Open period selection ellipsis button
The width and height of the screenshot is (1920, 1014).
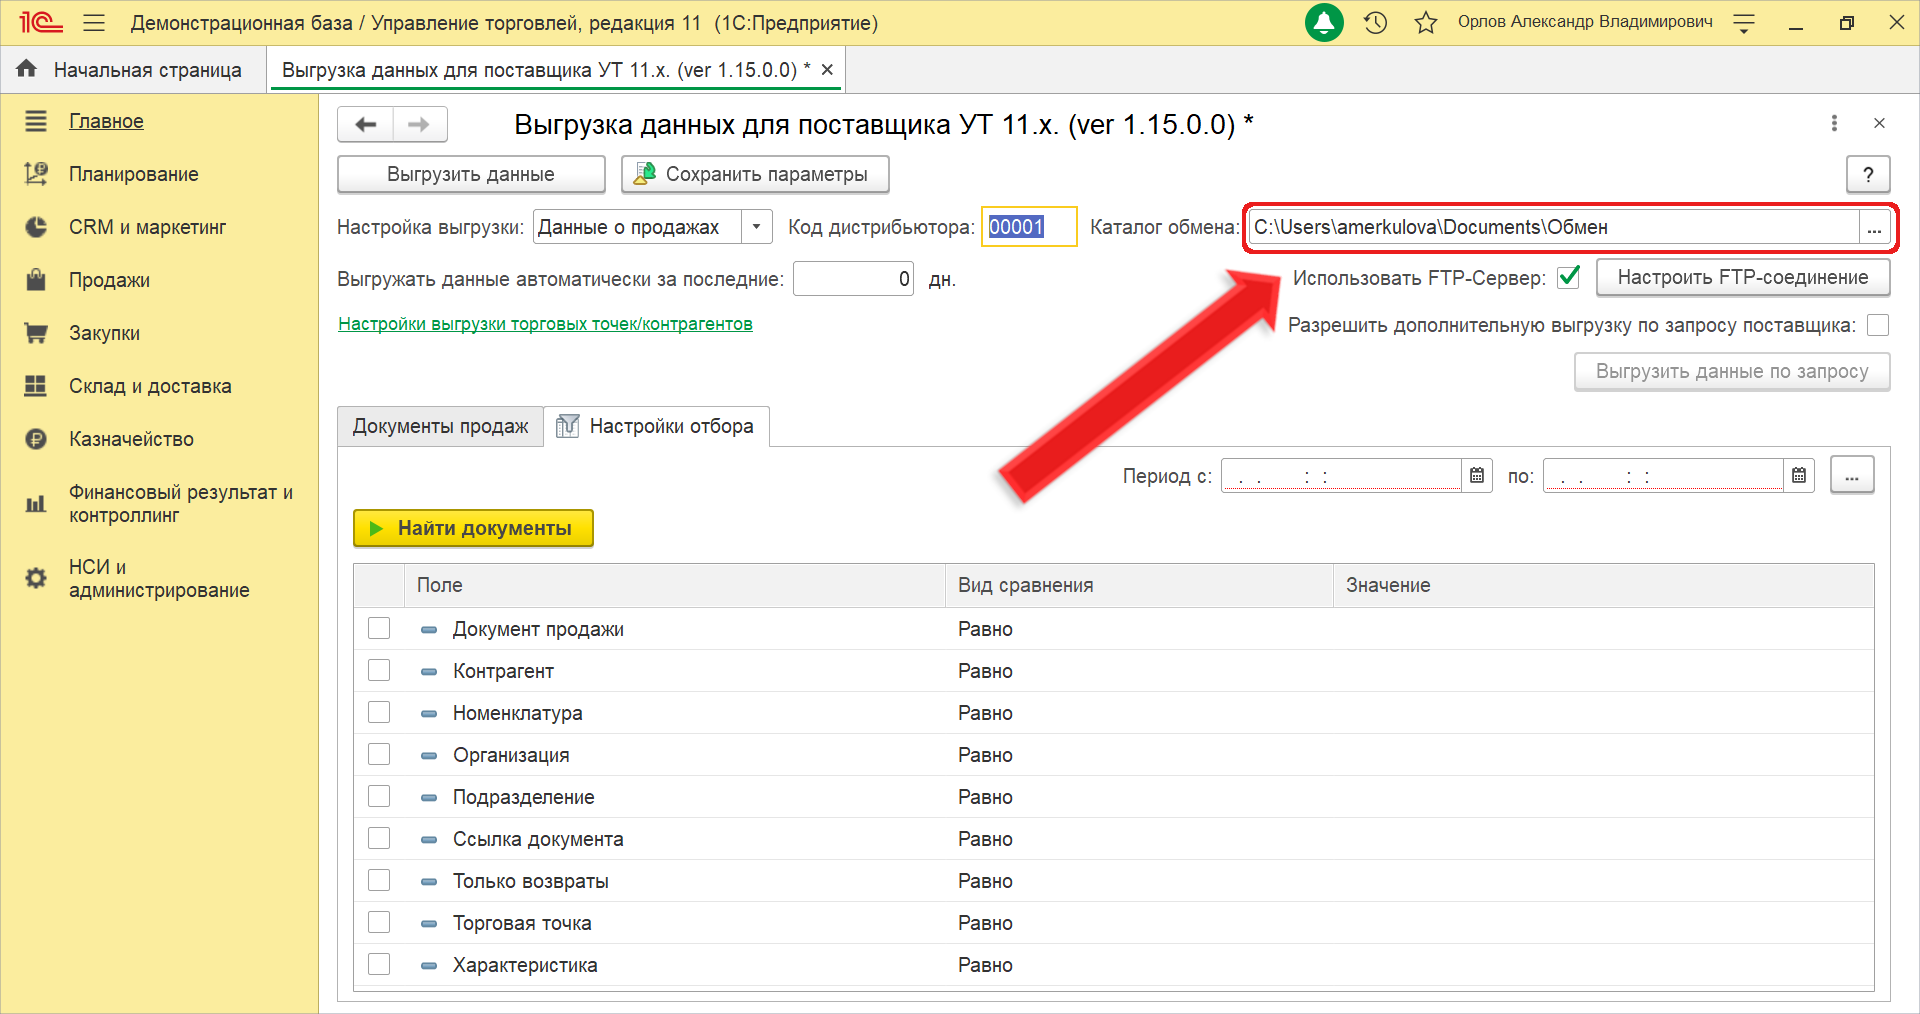tap(1852, 476)
